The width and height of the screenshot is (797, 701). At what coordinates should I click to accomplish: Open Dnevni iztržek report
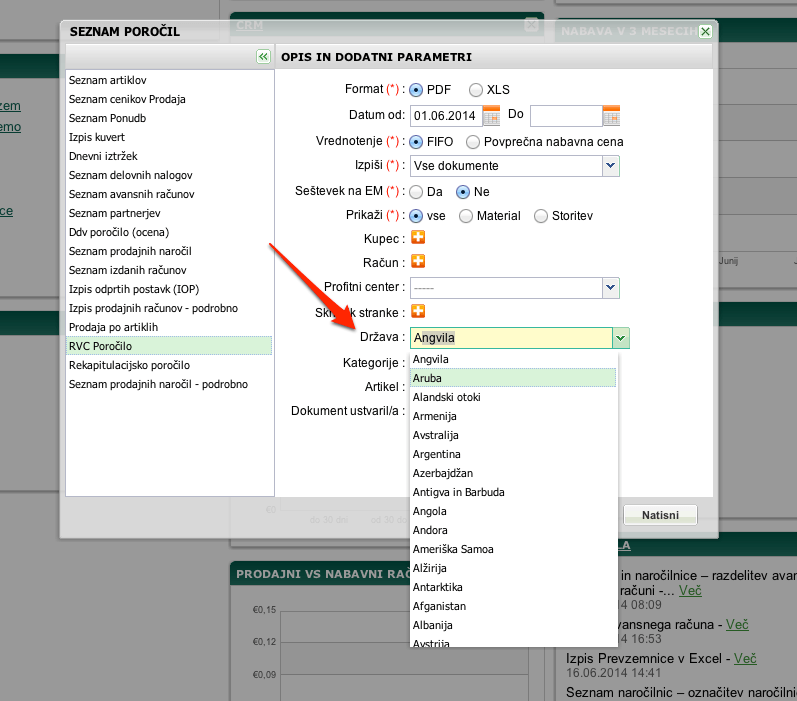coord(169,156)
